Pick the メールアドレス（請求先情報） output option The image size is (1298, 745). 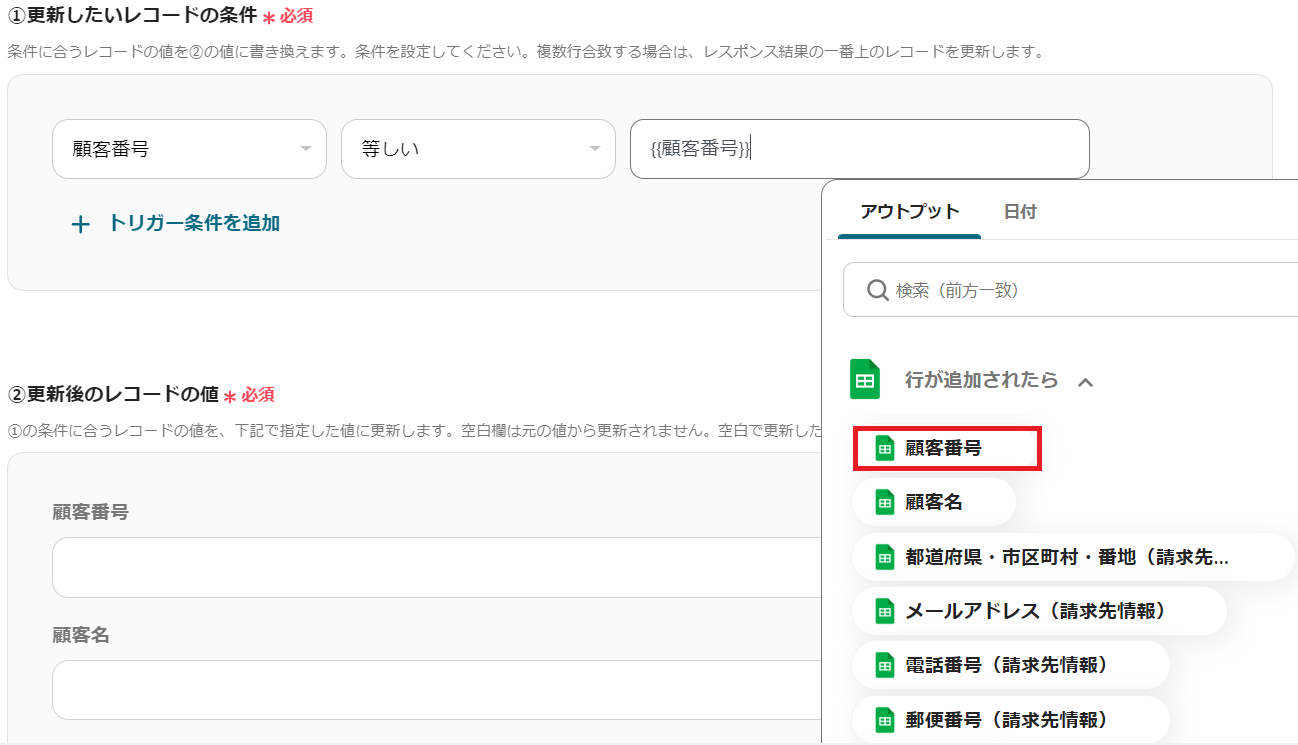[1036, 611]
